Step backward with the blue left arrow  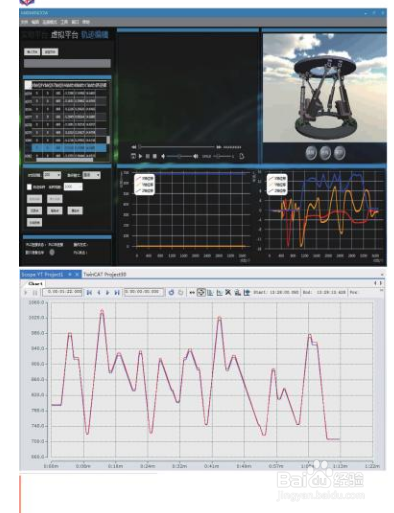click(99, 292)
